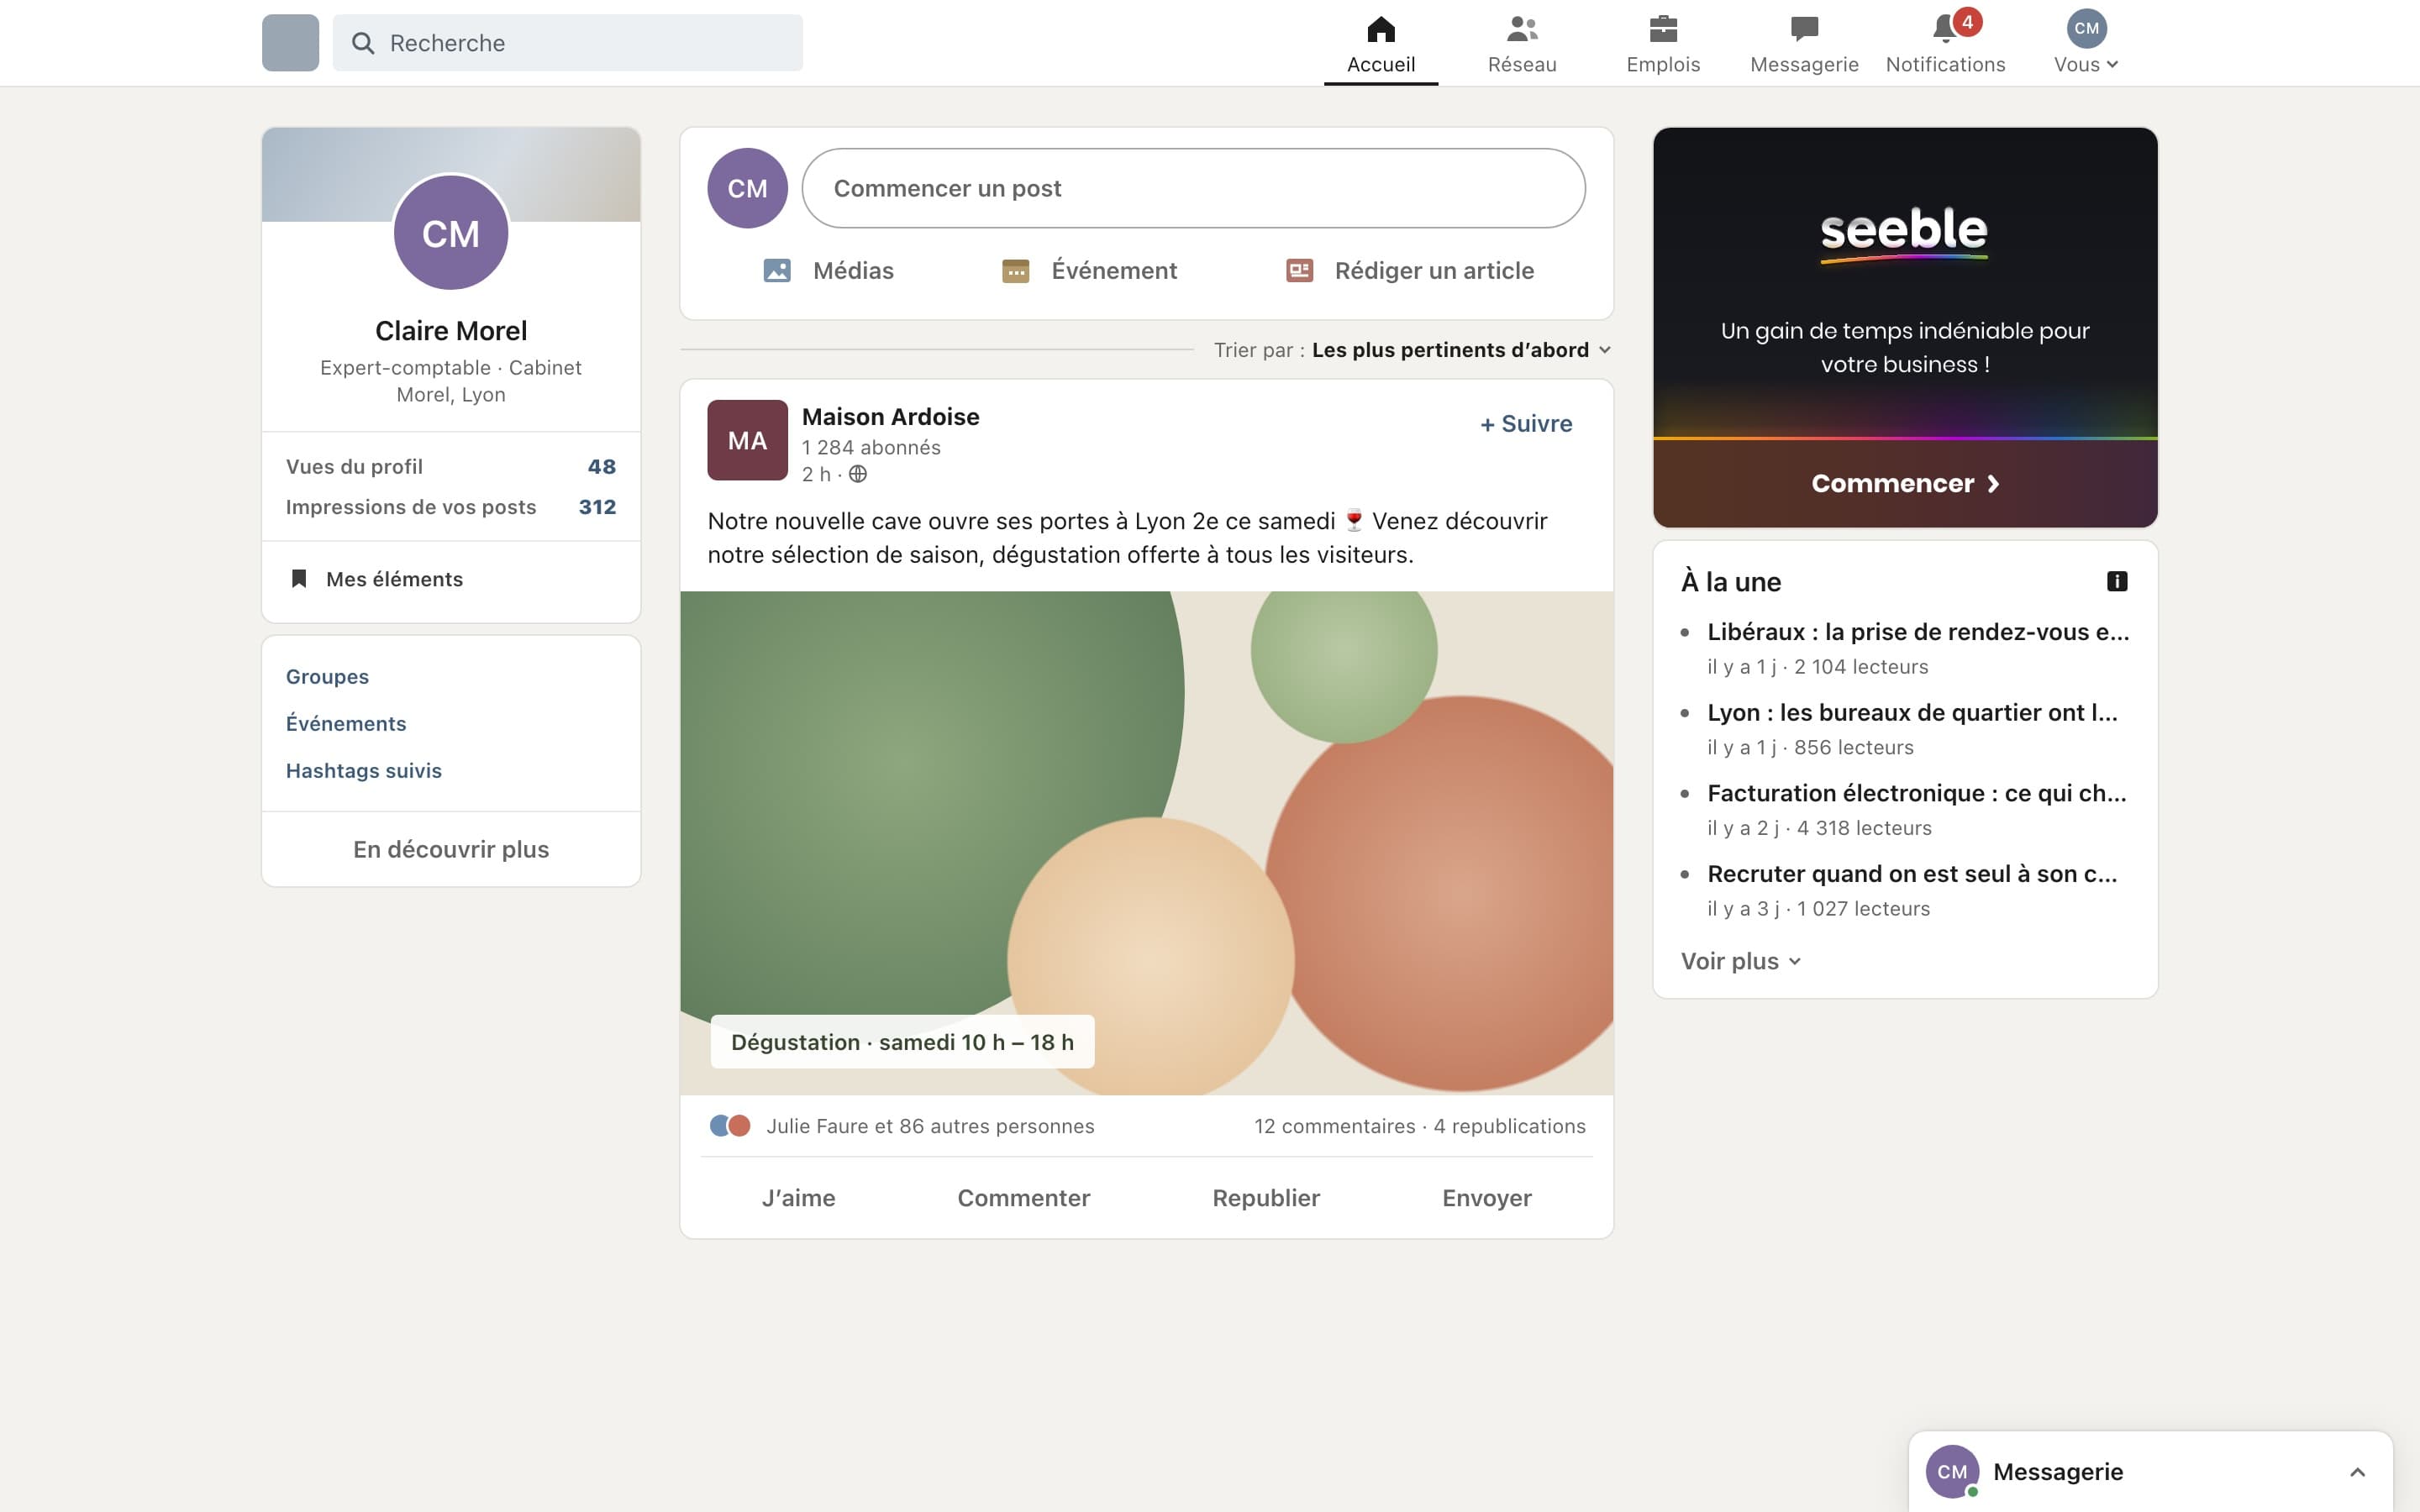This screenshot has width=2420, height=1512.
Task: Click En découvrir plus
Action: 451,849
